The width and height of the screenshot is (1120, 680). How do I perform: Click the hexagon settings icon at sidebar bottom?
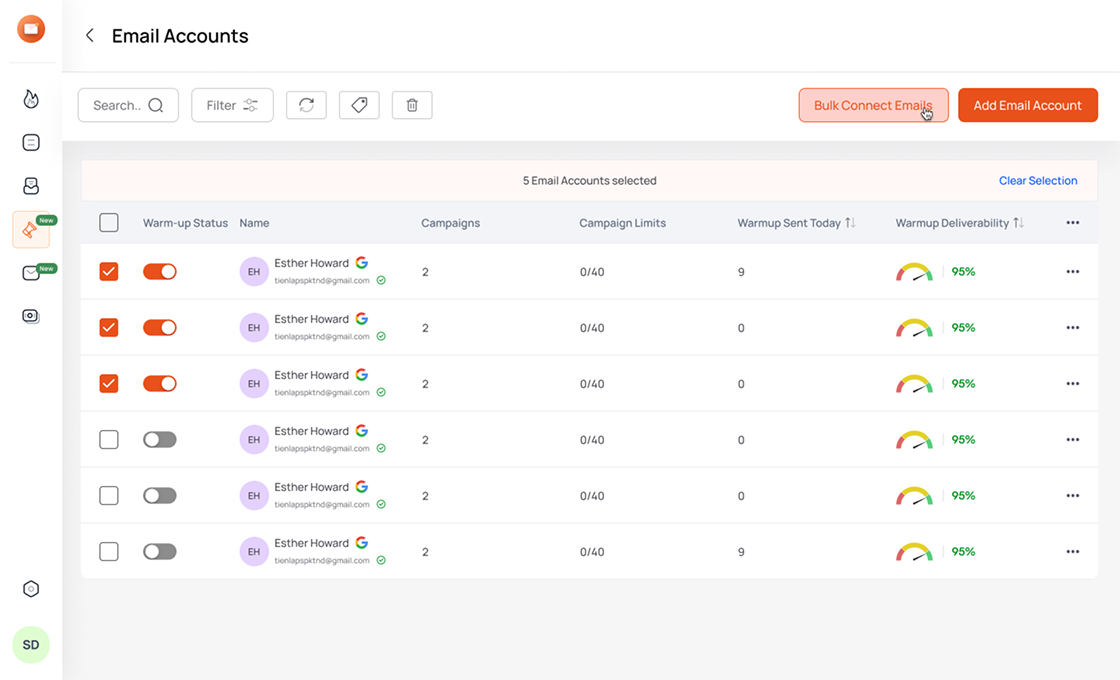point(30,589)
